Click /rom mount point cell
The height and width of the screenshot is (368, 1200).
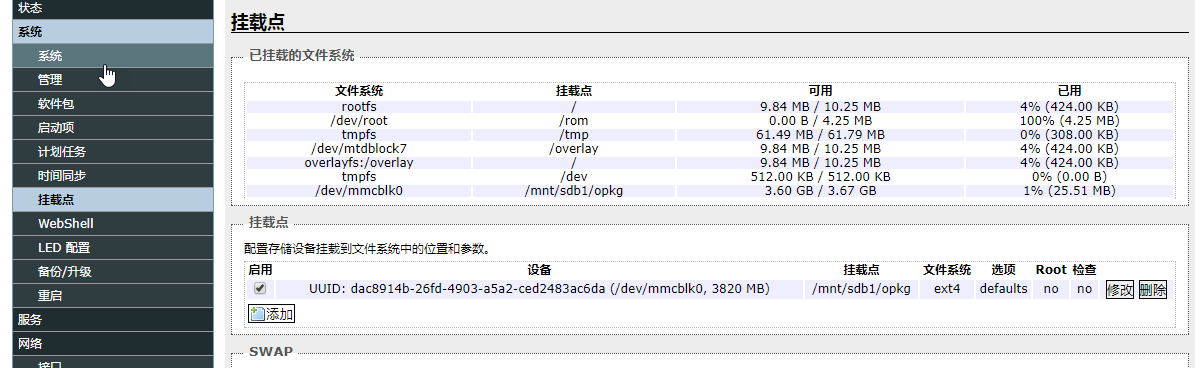[x=574, y=120]
